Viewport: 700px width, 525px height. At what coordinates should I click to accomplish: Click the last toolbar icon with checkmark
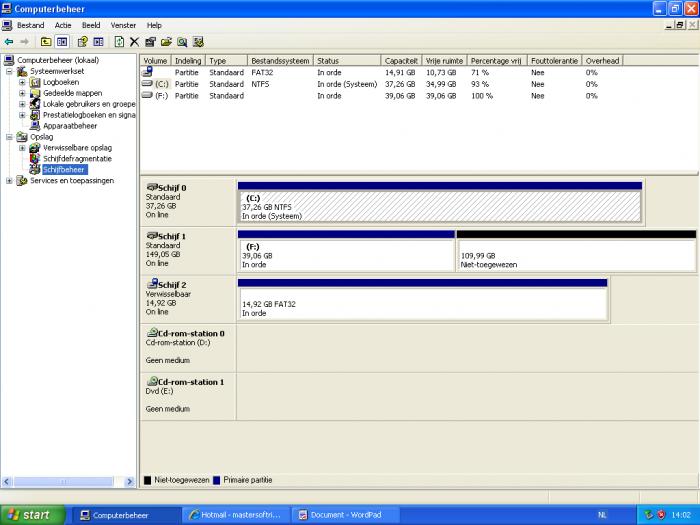click(x=198, y=42)
